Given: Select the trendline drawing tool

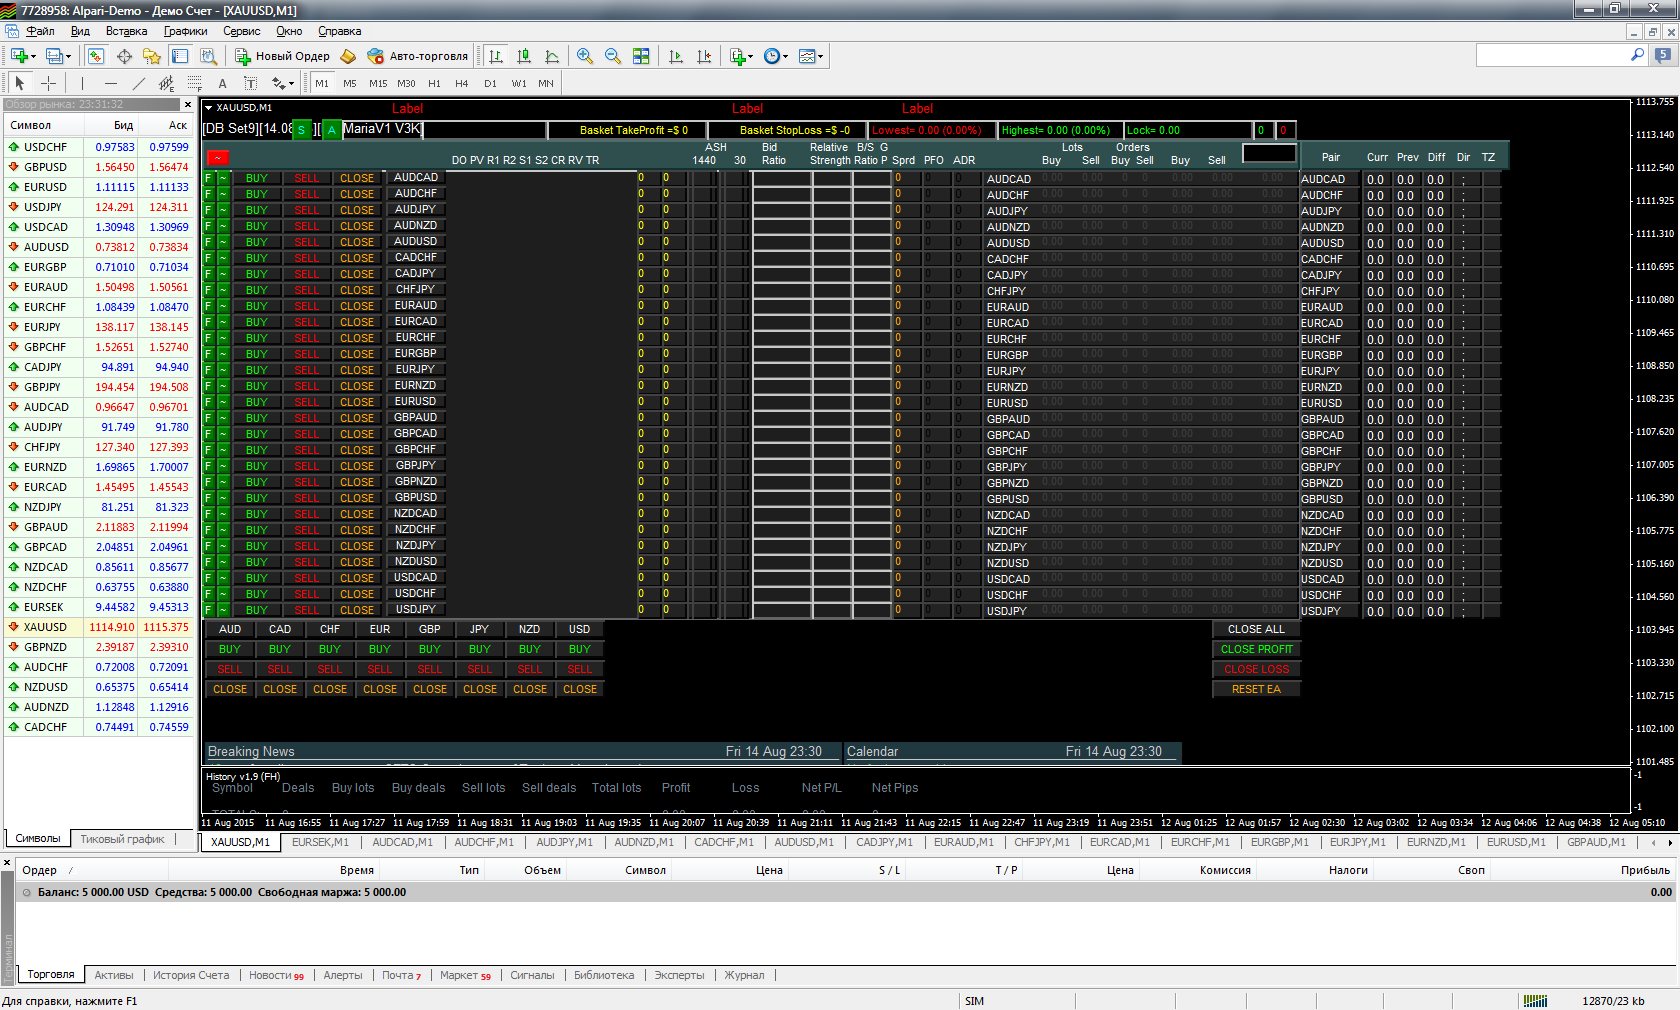Looking at the screenshot, I should click(x=138, y=83).
